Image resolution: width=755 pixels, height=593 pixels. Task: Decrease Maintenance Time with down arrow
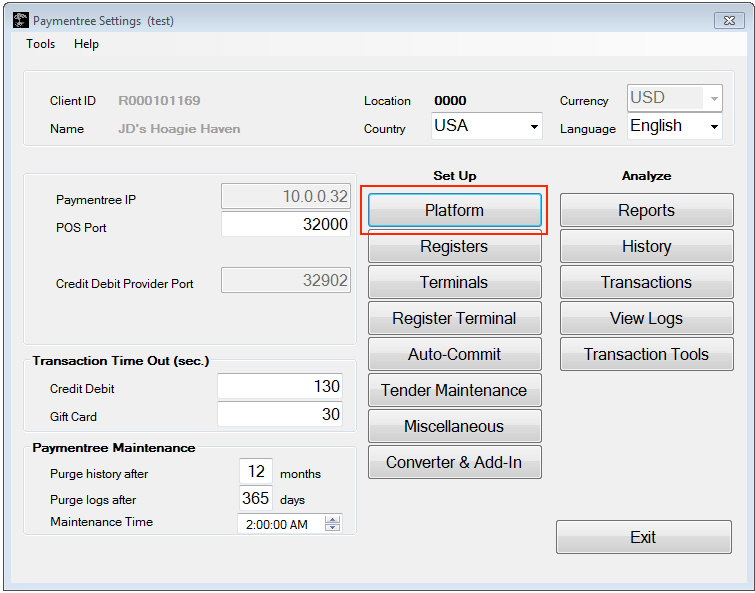click(332, 528)
